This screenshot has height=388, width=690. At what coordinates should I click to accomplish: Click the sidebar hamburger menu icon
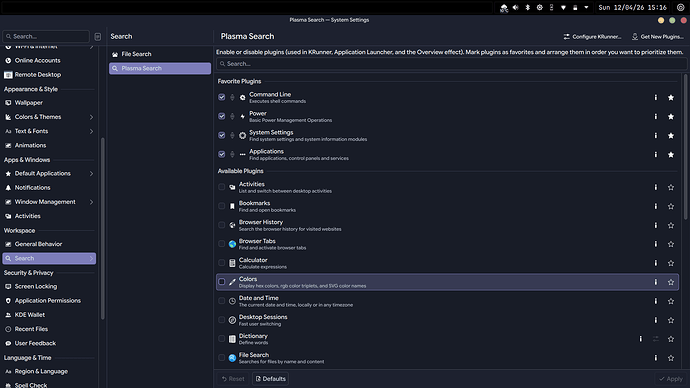coord(98,37)
